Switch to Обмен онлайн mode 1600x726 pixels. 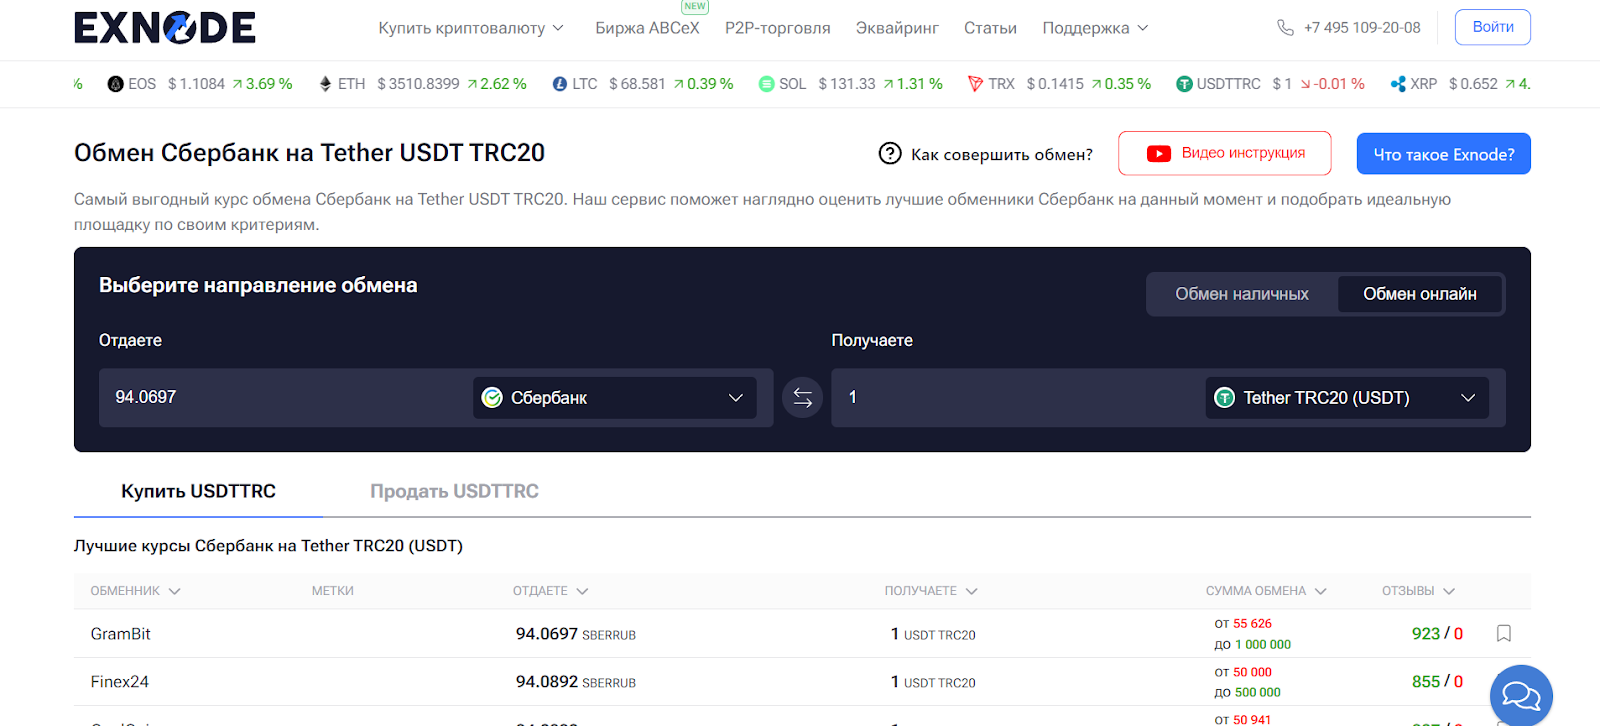click(x=1420, y=294)
